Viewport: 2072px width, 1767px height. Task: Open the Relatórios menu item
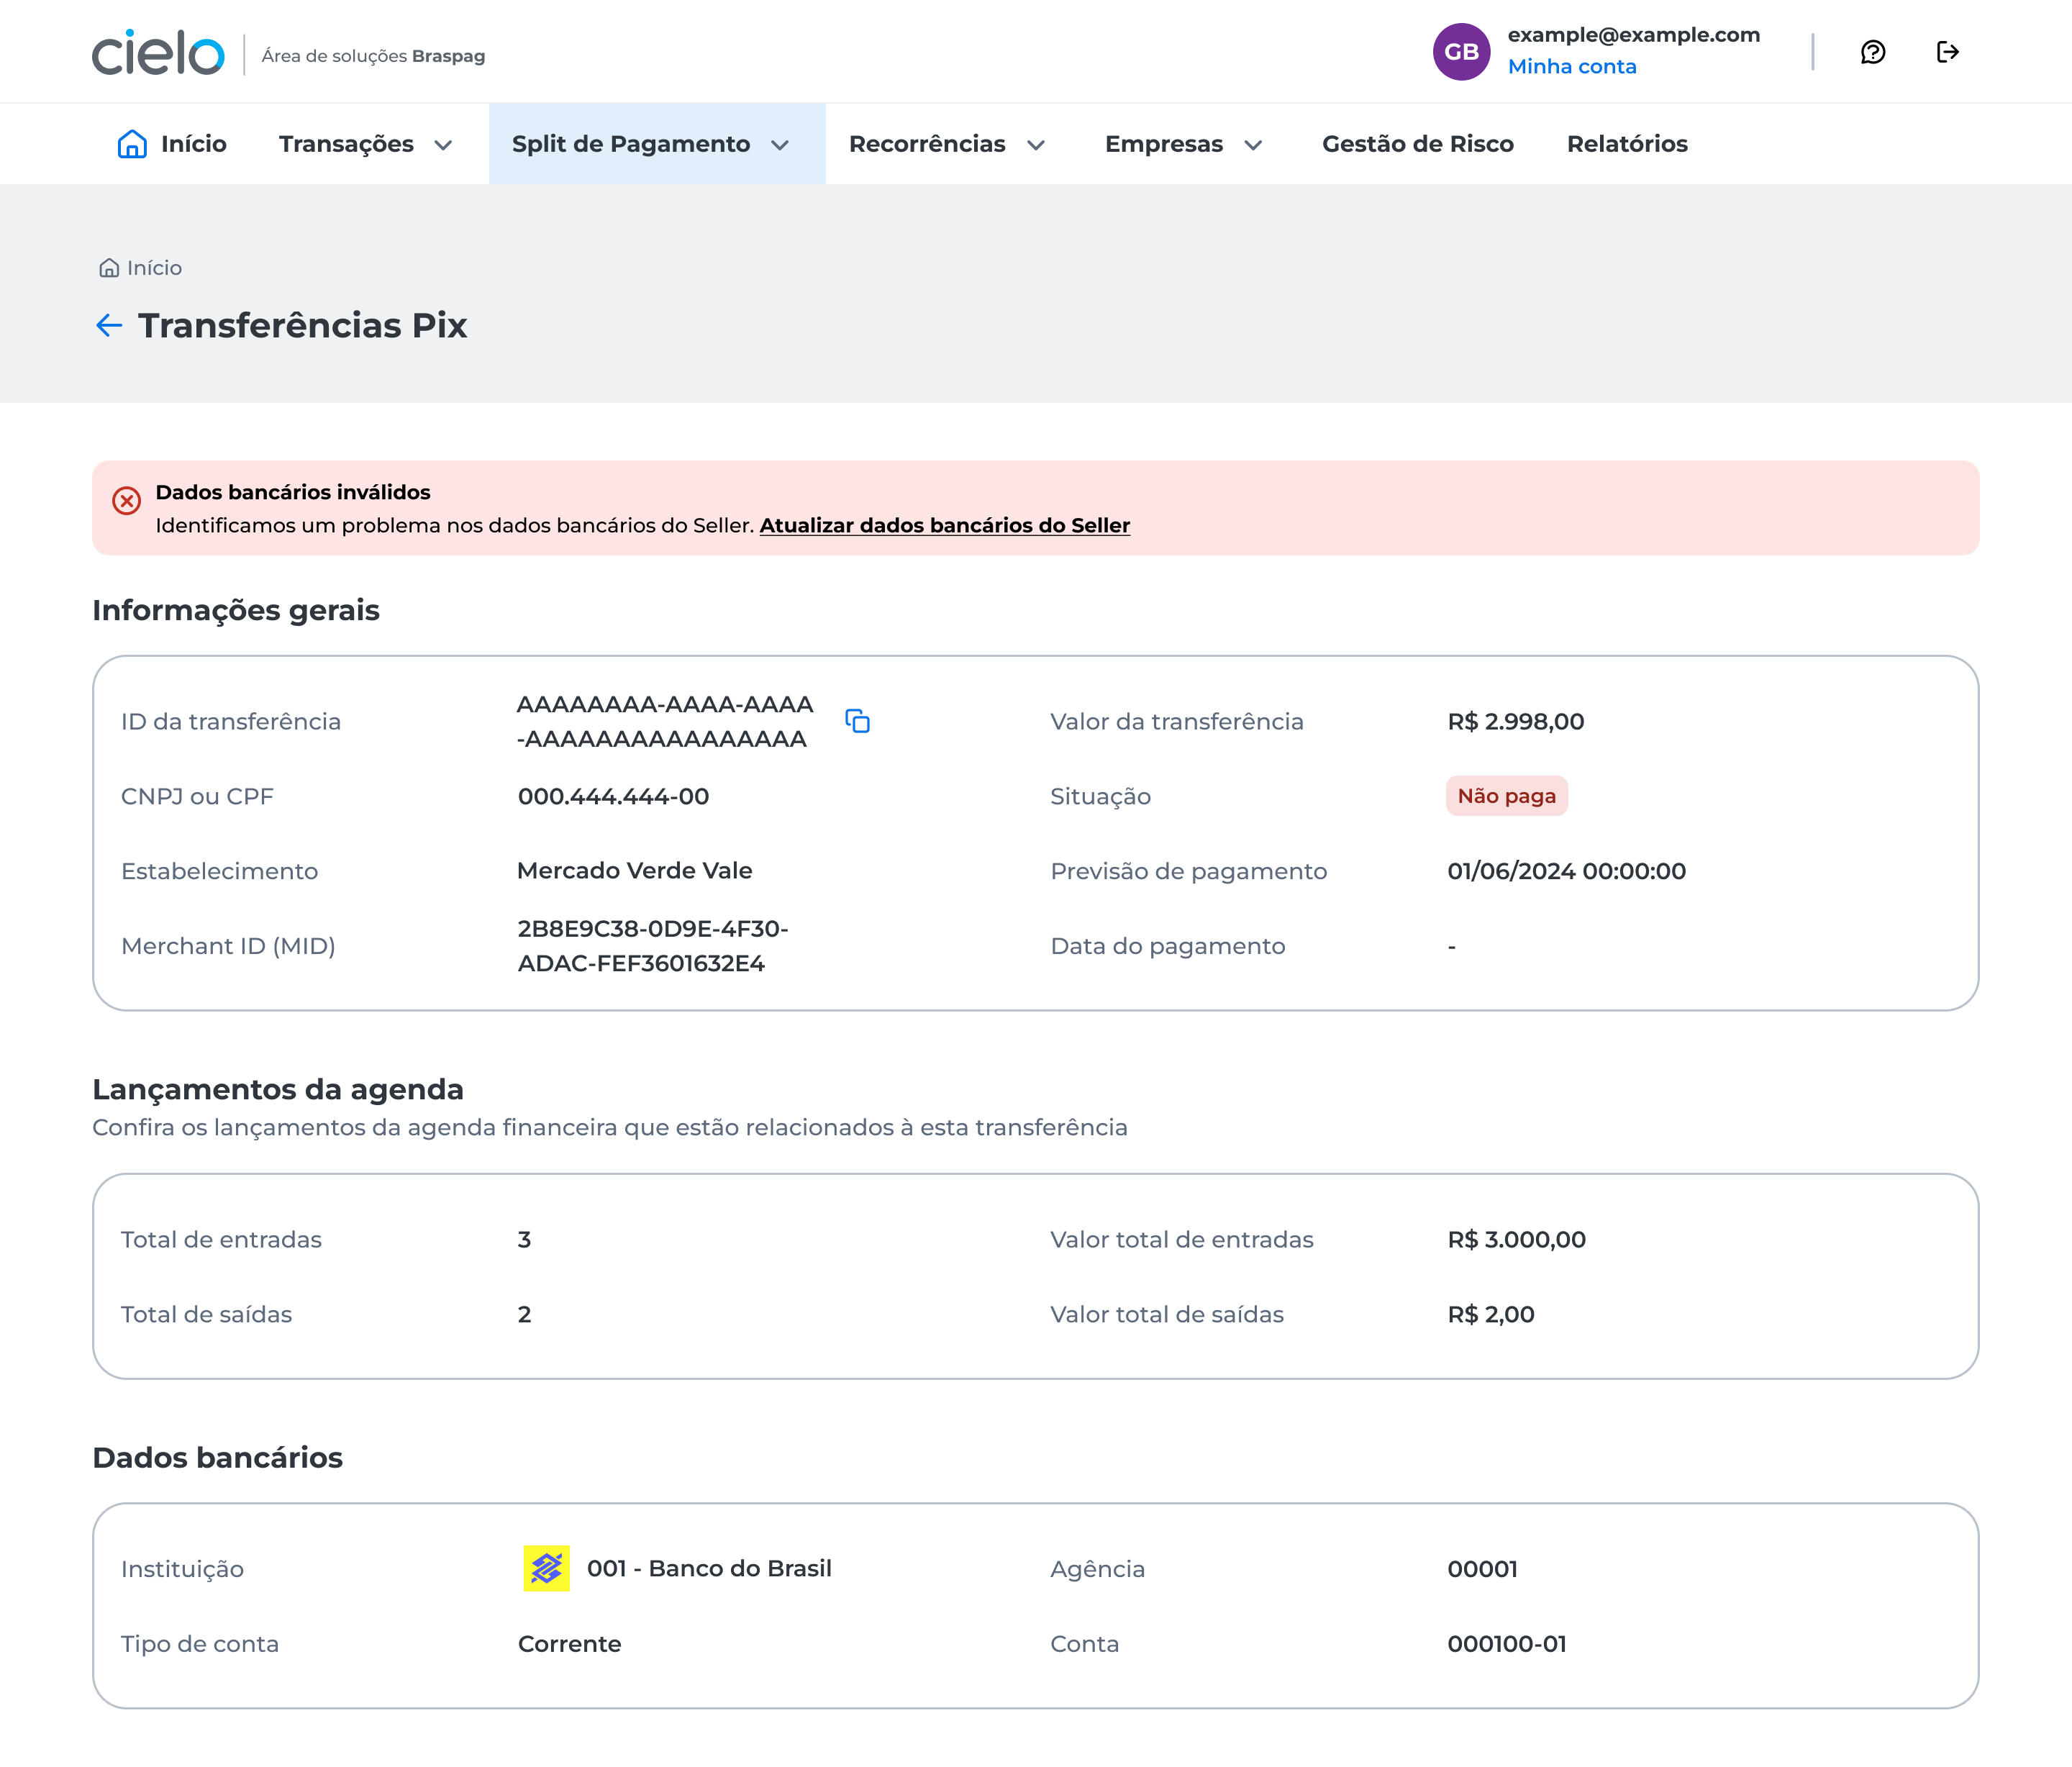click(1627, 144)
